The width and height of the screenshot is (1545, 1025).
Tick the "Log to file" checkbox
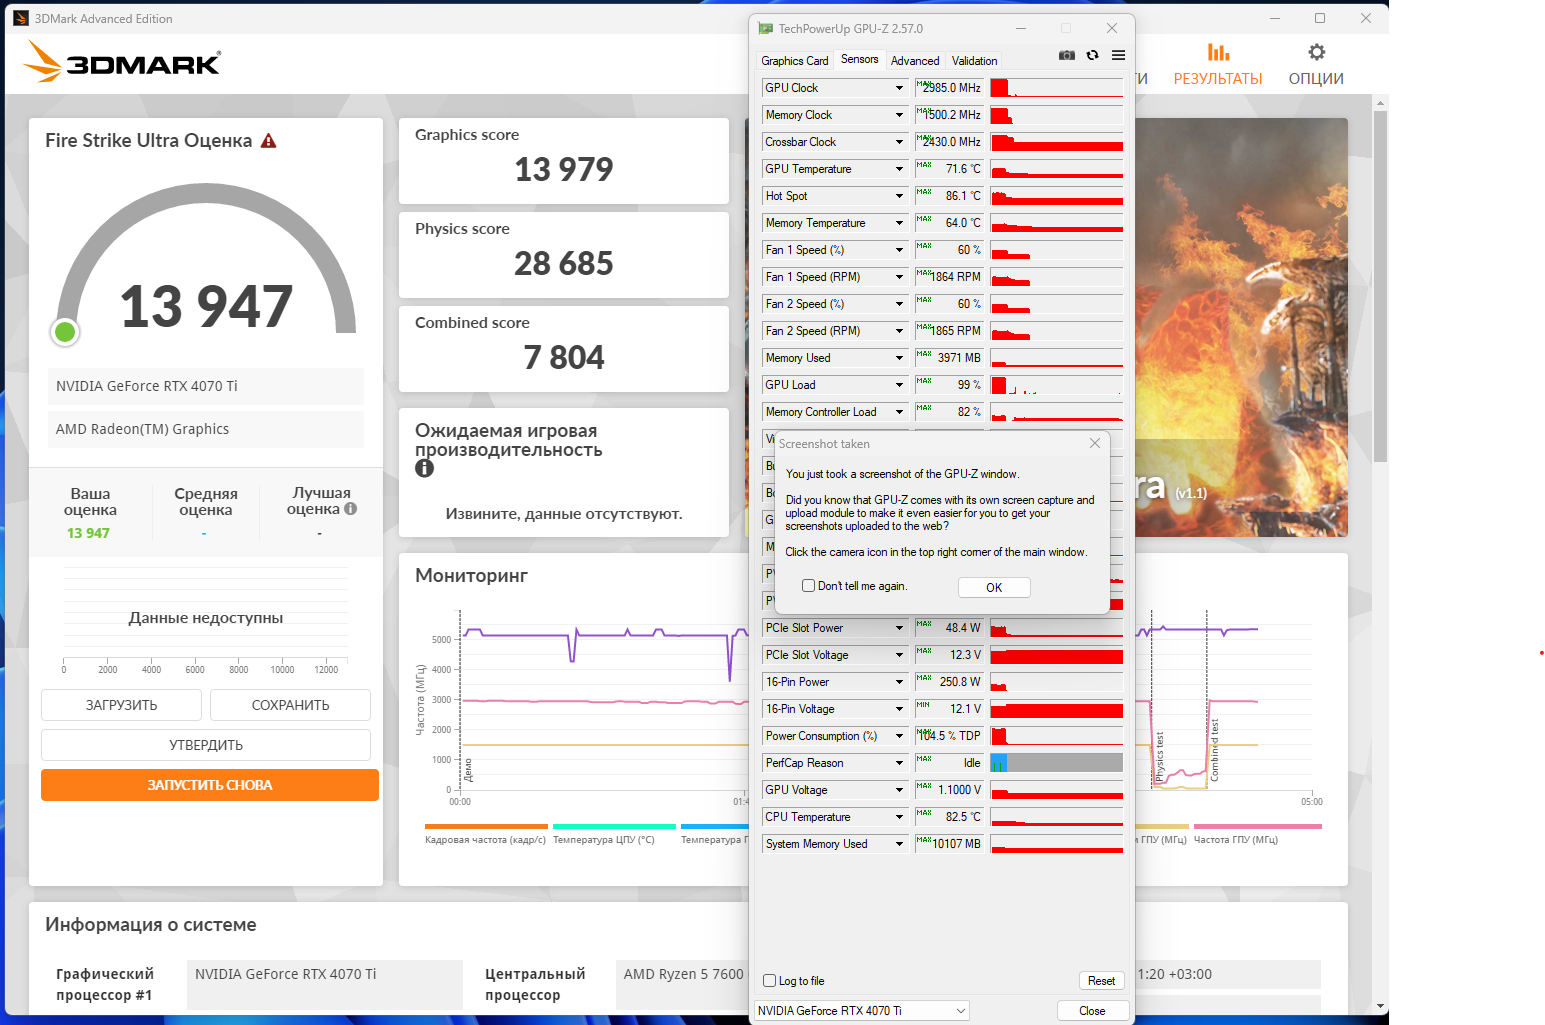(770, 981)
